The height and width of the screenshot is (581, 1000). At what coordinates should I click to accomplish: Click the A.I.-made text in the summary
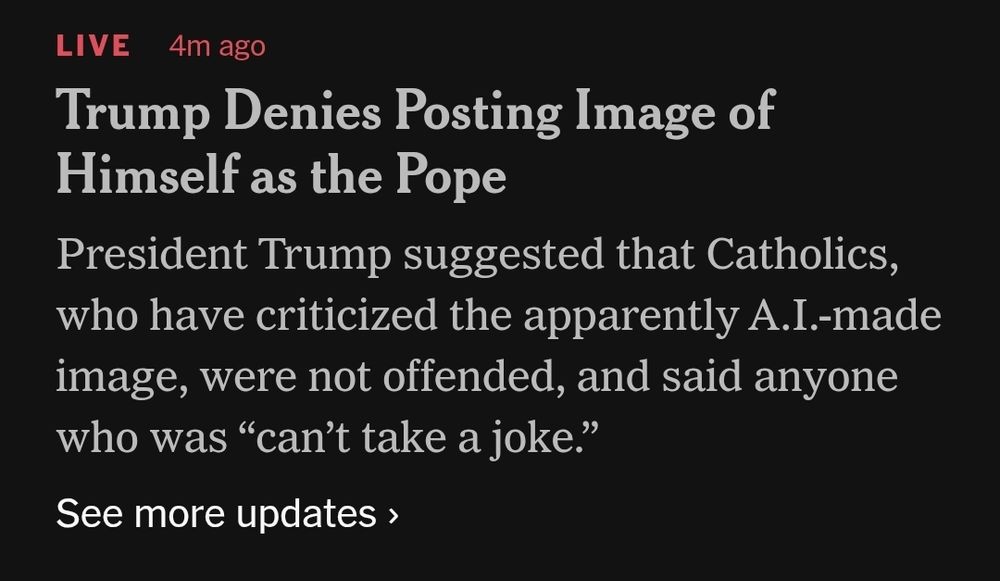click(x=838, y=316)
